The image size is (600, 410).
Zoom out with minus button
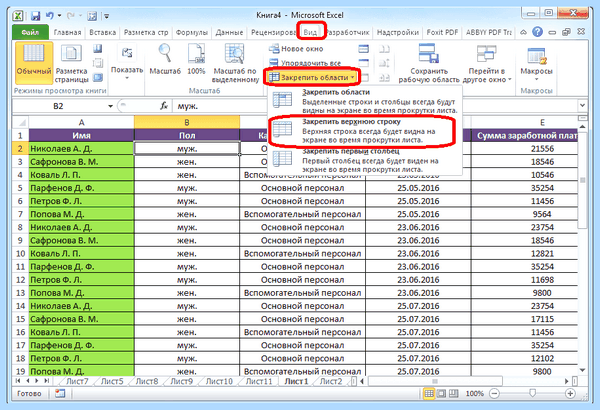(x=494, y=394)
